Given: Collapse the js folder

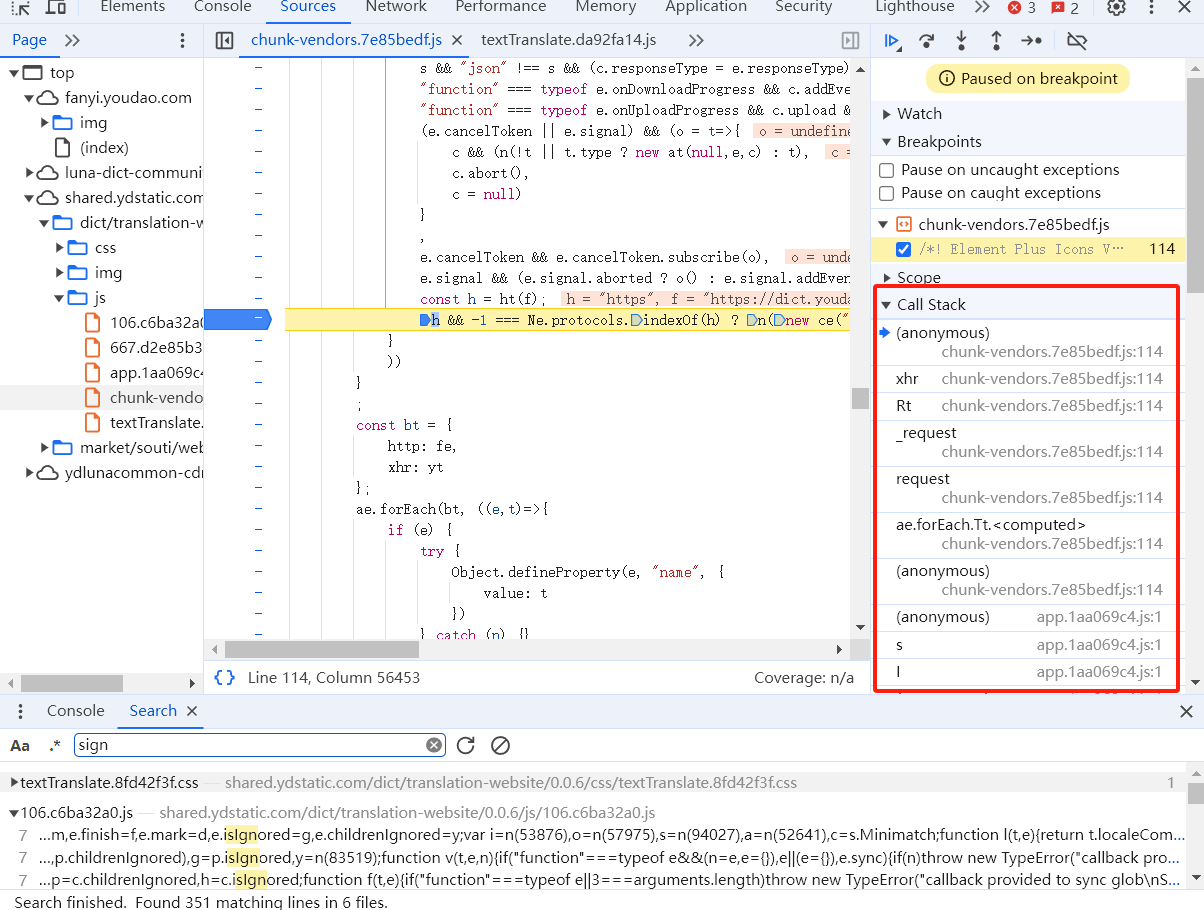Looking at the screenshot, I should coord(59,298).
